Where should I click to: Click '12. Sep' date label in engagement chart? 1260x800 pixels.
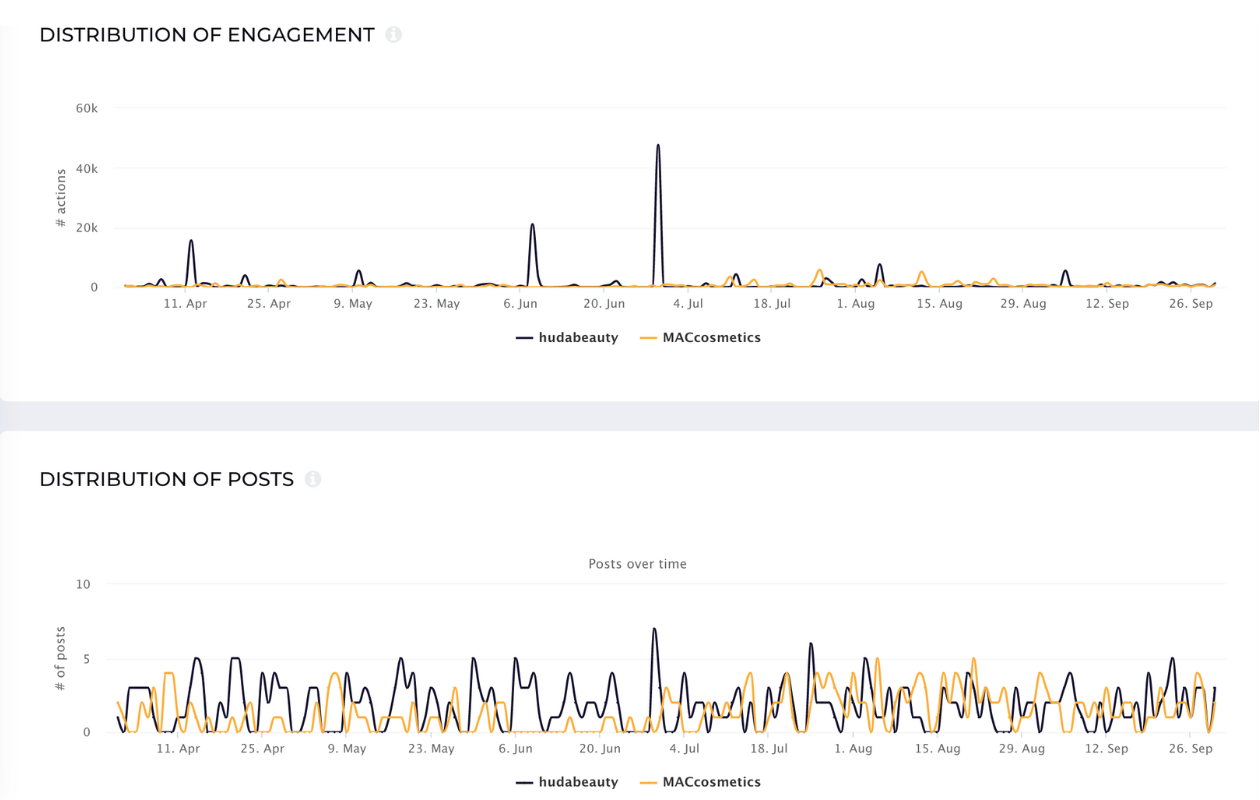pos(1107,304)
